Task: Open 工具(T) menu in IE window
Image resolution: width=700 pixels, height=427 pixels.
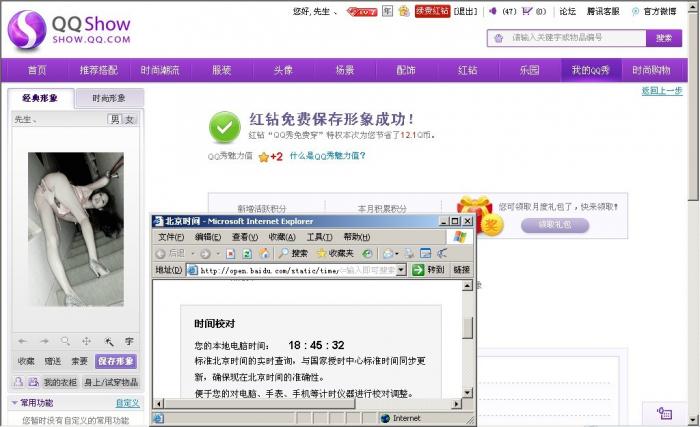Action: tap(319, 237)
